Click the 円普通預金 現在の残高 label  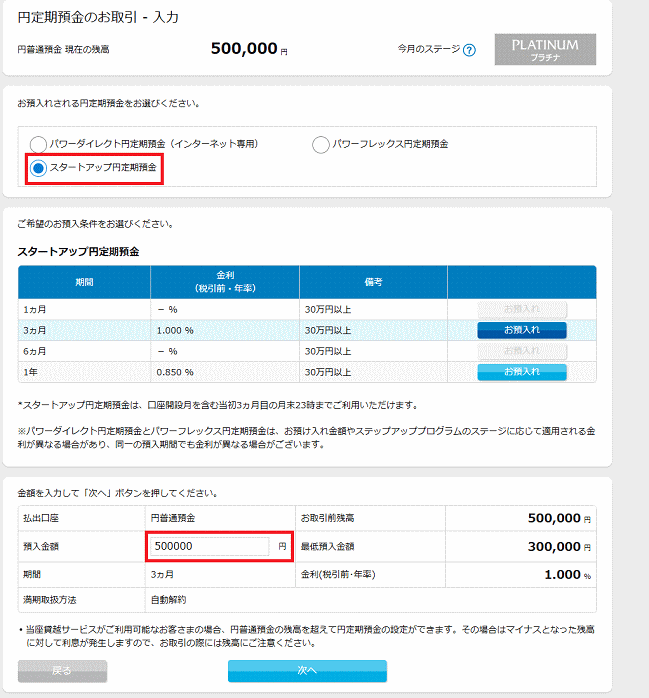[64, 49]
